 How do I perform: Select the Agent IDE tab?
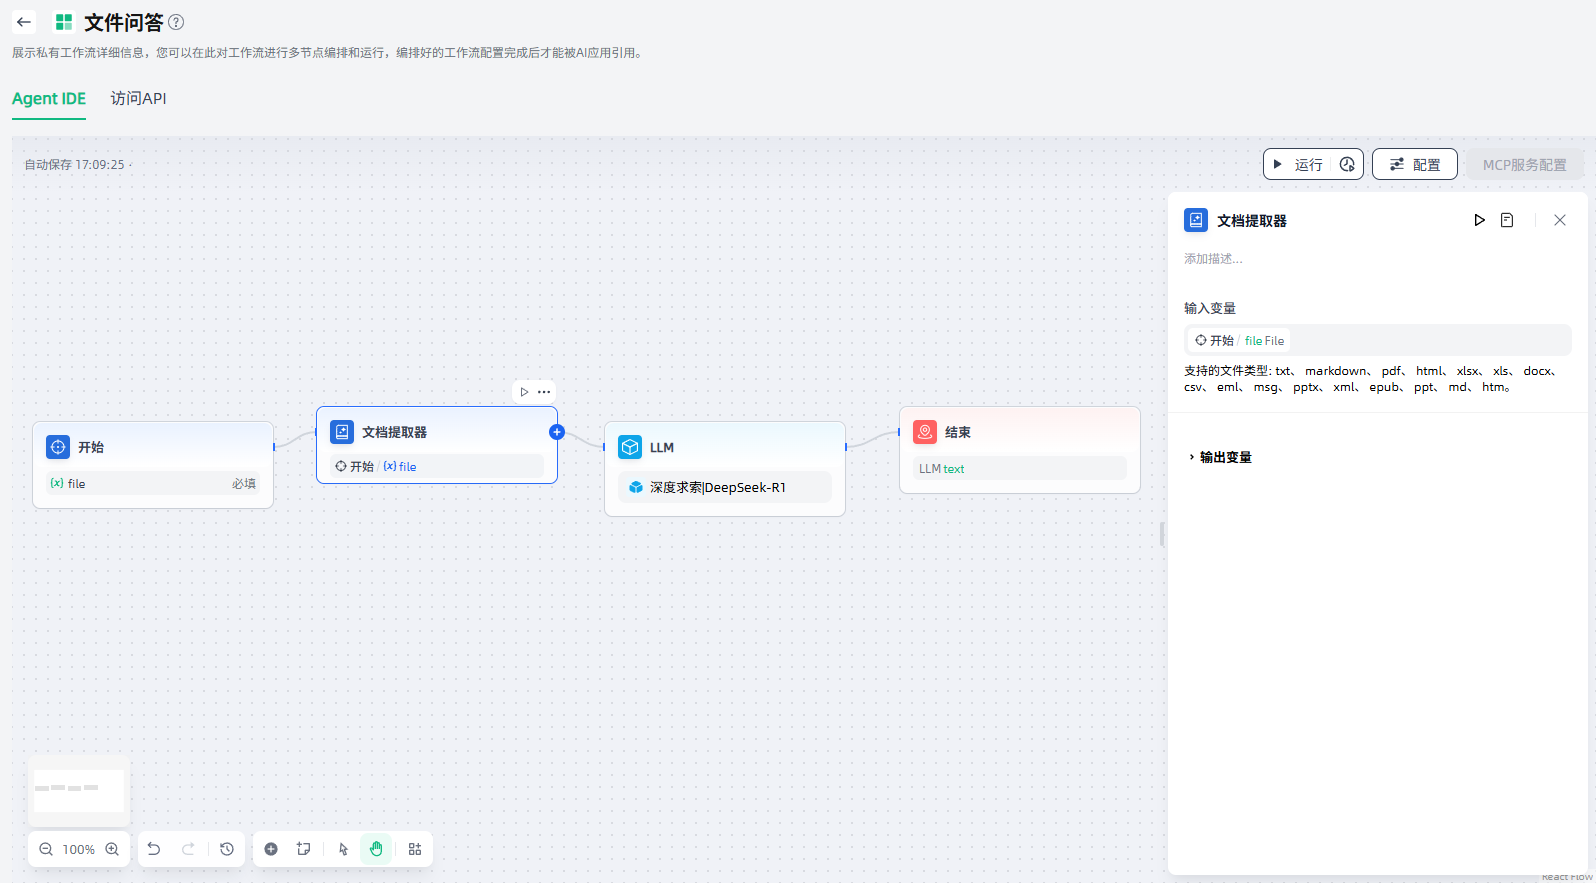coord(49,98)
